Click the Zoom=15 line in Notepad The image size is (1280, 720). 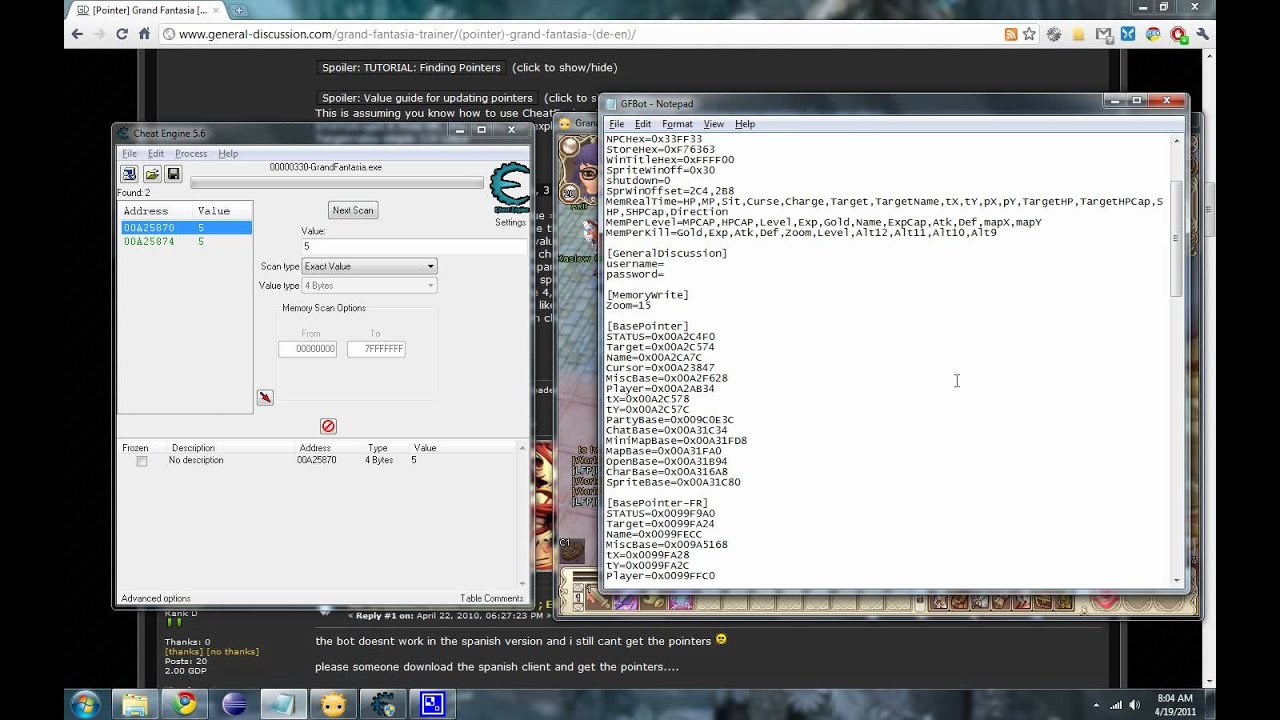628,305
